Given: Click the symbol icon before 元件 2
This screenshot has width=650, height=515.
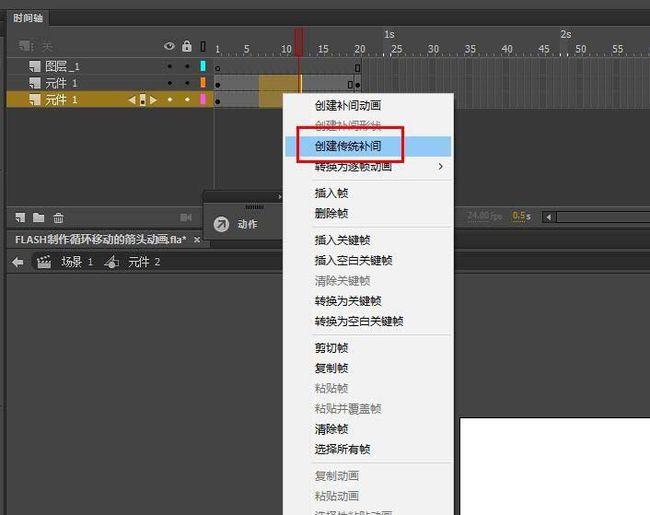Looking at the screenshot, I should 112,262.
